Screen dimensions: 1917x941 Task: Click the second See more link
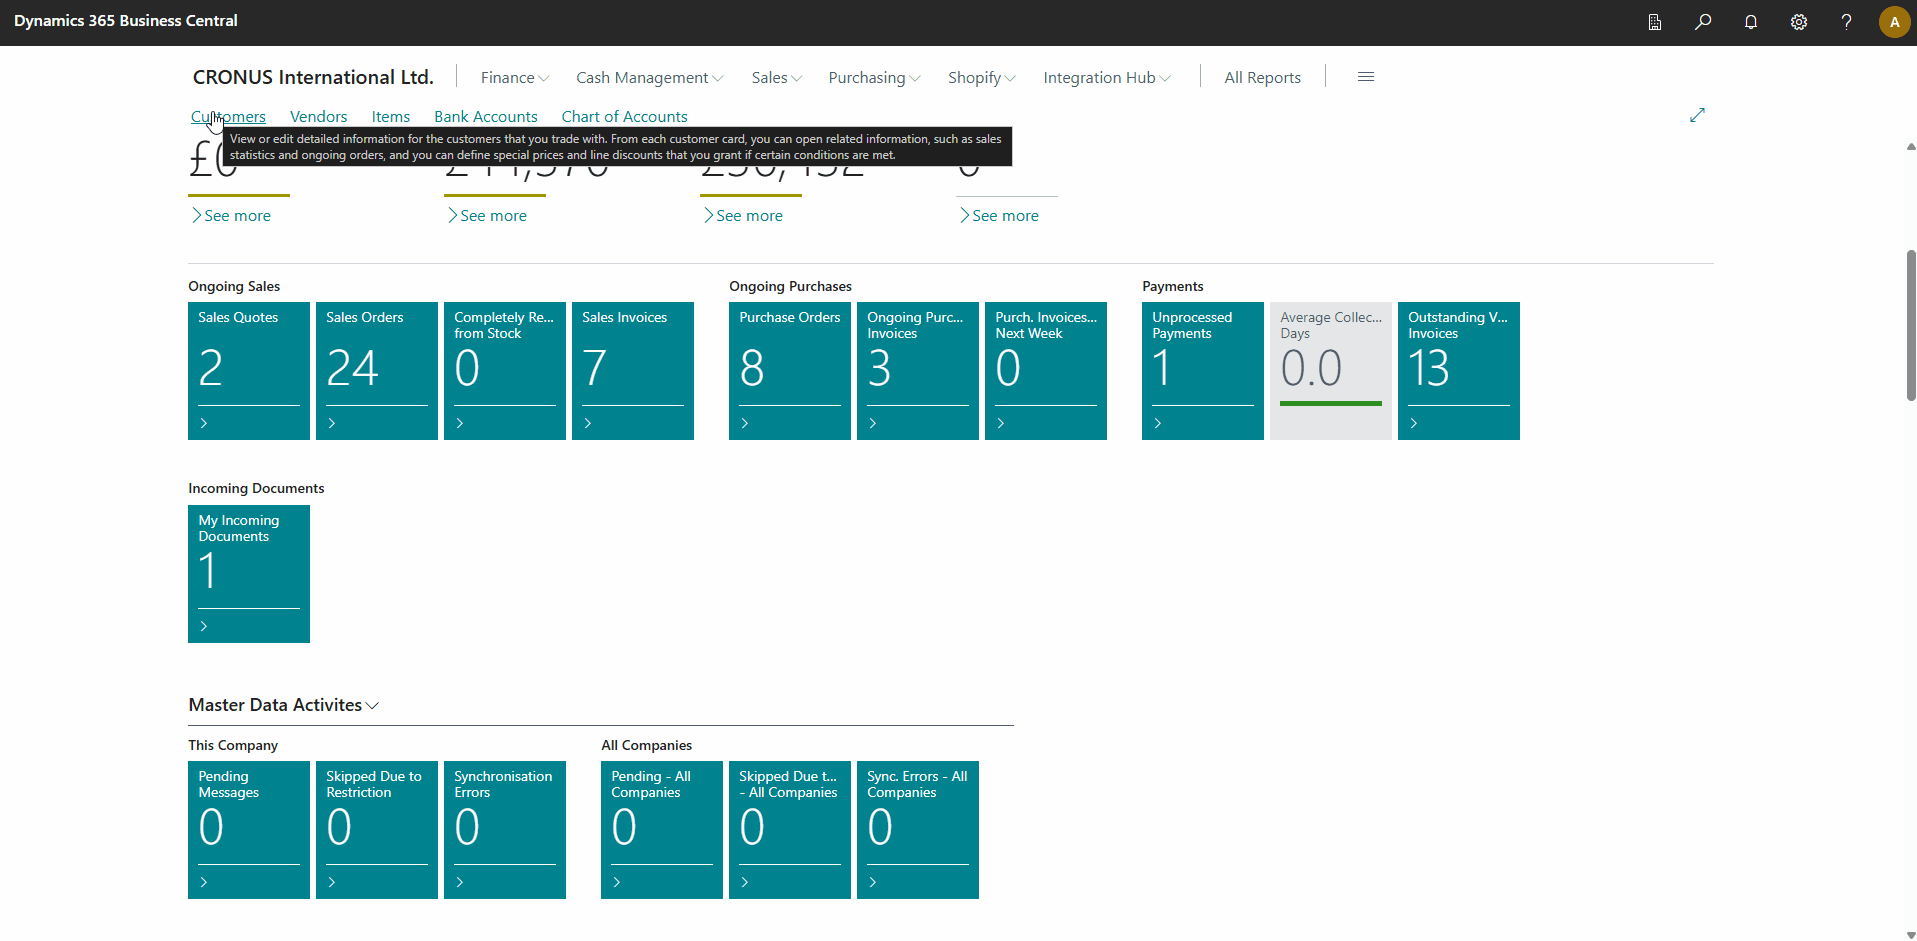tap(487, 215)
